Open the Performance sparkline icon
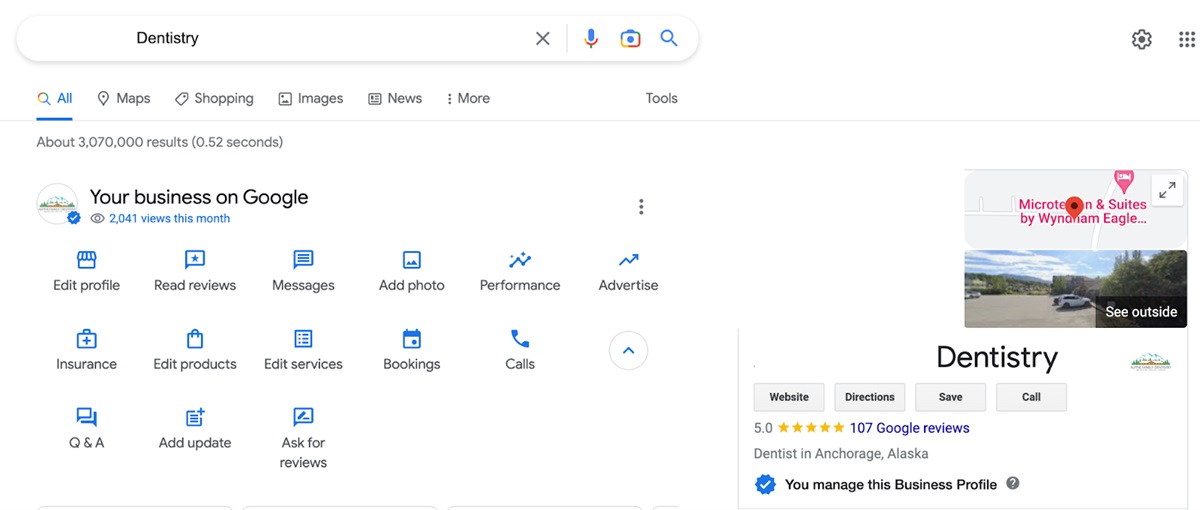Screen dimensions: 1200x510 [x=520, y=260]
